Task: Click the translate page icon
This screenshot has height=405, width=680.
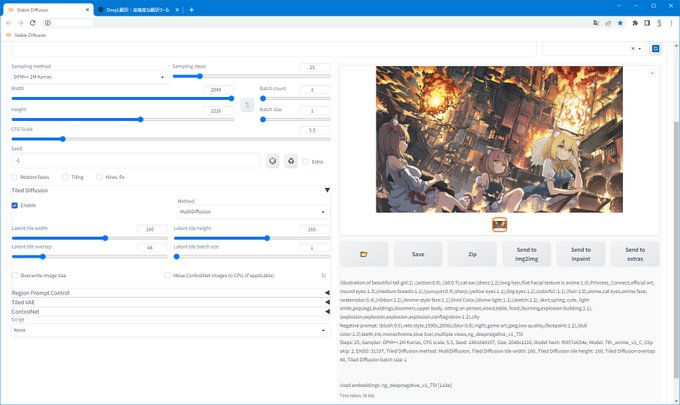Action: click(x=596, y=23)
